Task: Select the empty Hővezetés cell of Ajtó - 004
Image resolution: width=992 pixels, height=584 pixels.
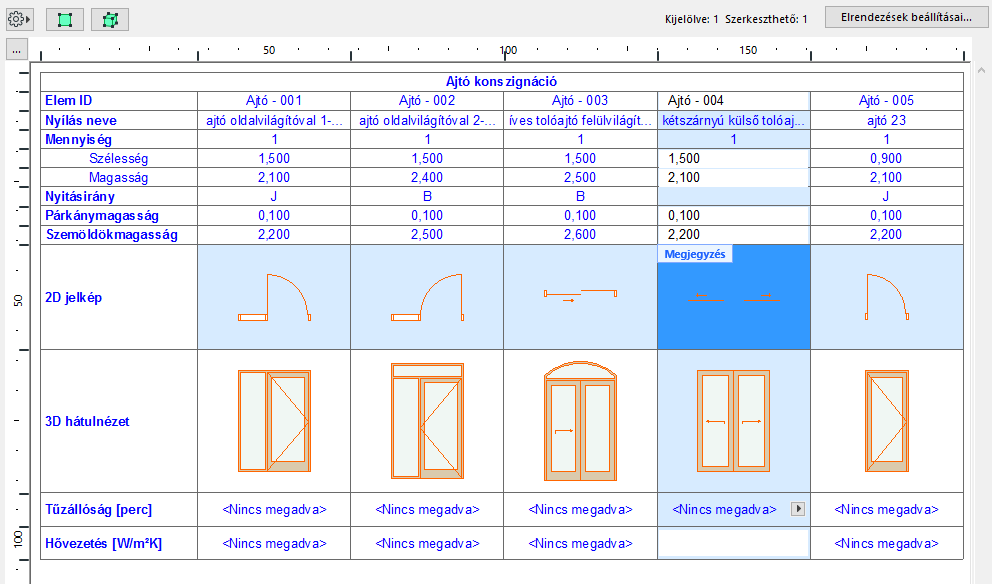Action: (x=733, y=543)
